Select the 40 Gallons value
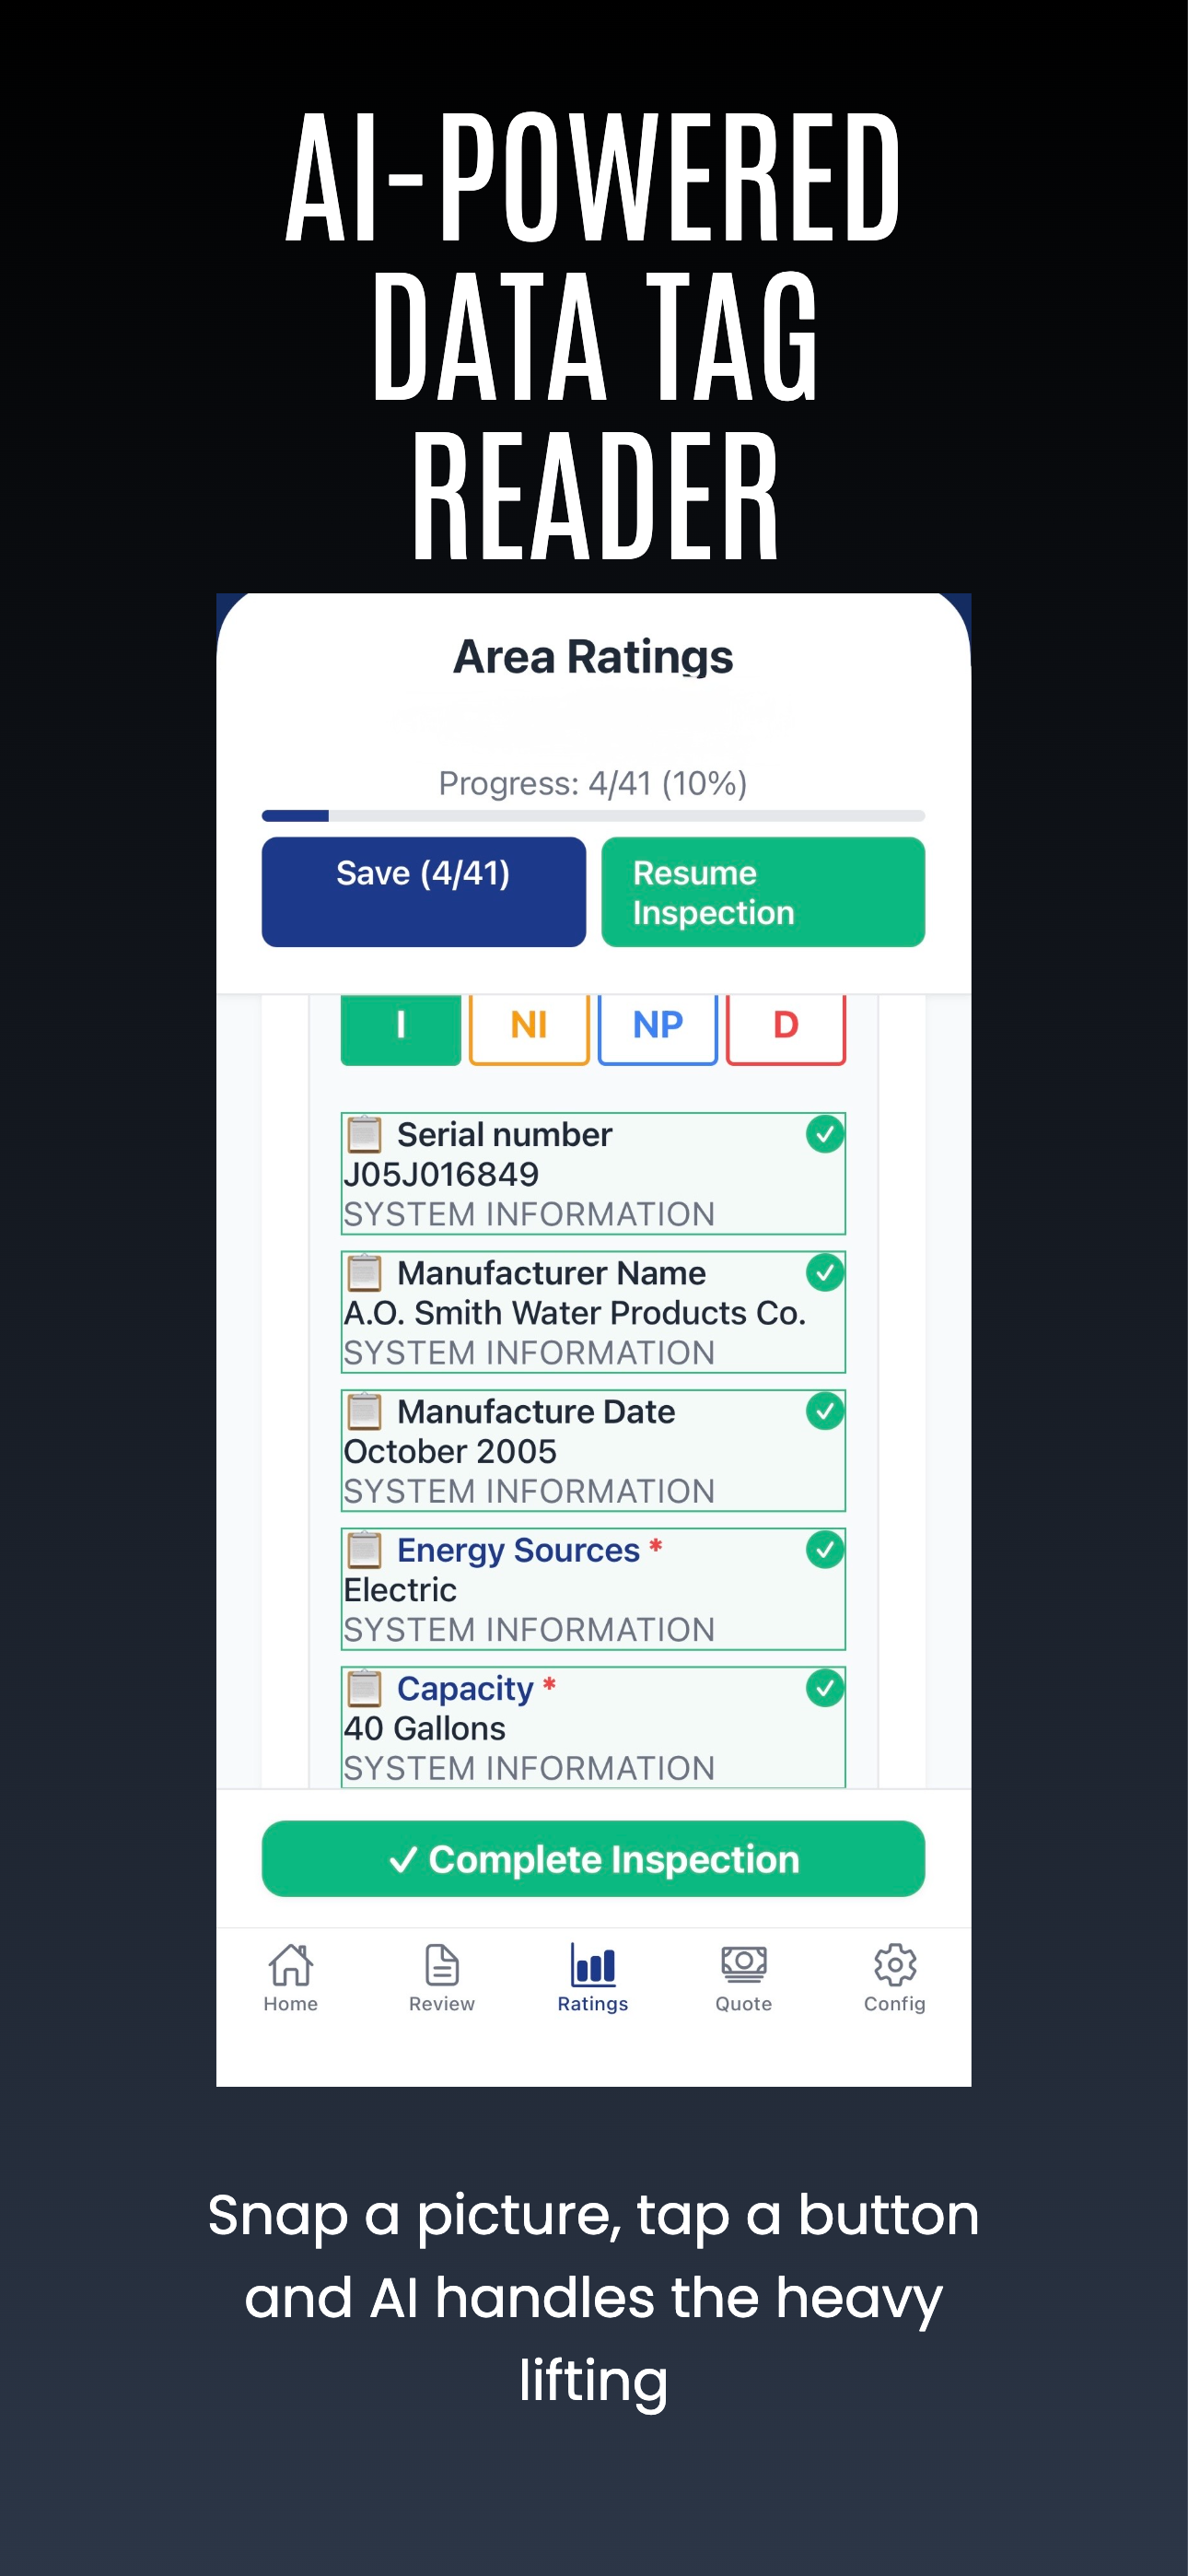The image size is (1188, 2576). 425,1728
